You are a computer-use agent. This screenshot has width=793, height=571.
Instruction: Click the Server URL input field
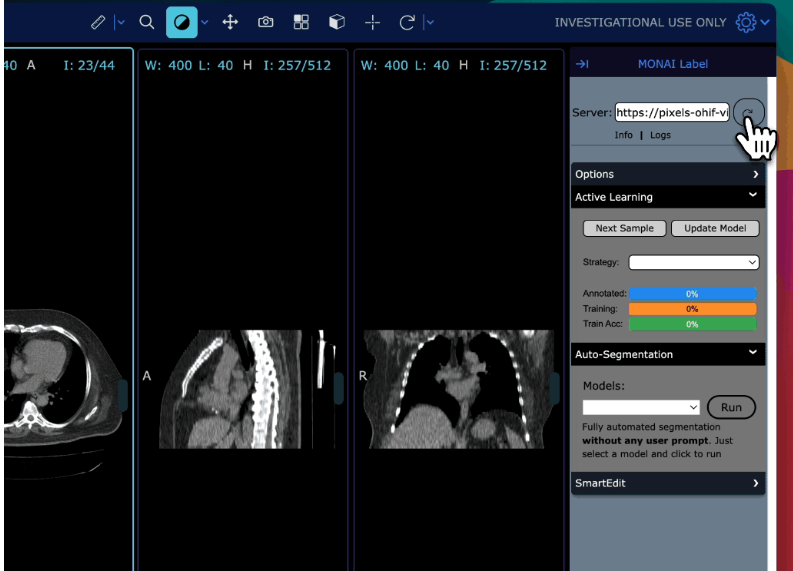[672, 112]
